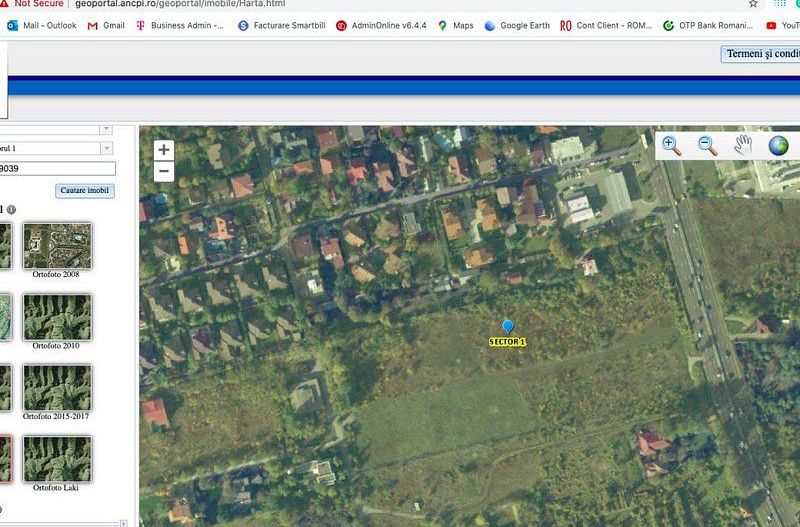This screenshot has height=527, width=800.
Task: Click the Not Secure warning icon
Action: [x=5, y=3]
